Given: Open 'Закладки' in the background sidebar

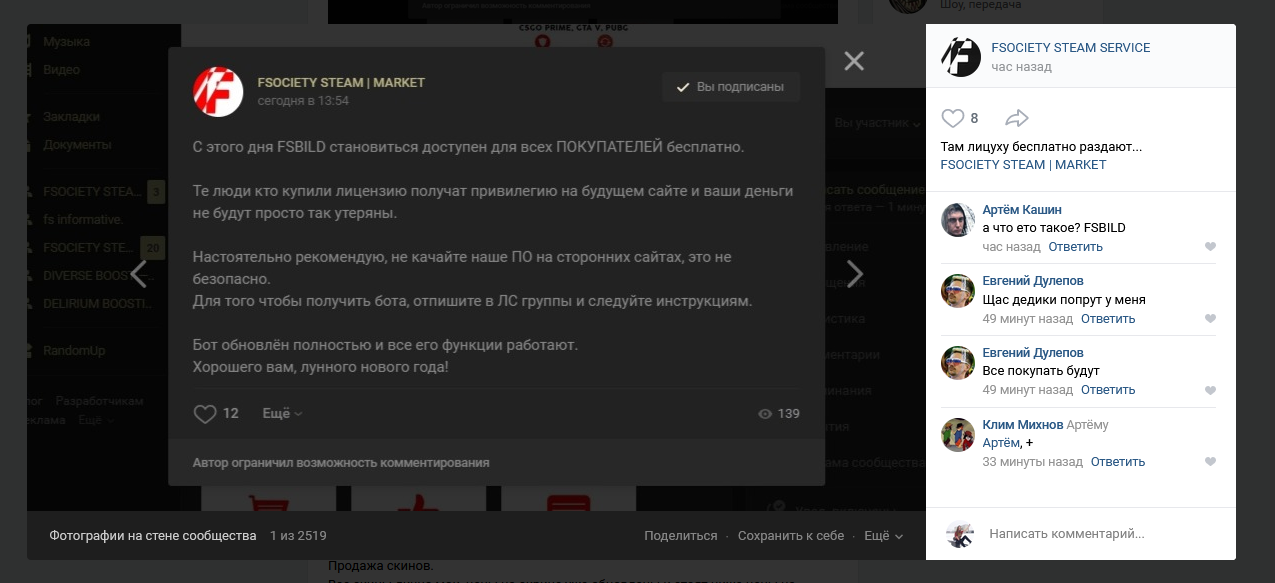Looking at the screenshot, I should [71, 117].
